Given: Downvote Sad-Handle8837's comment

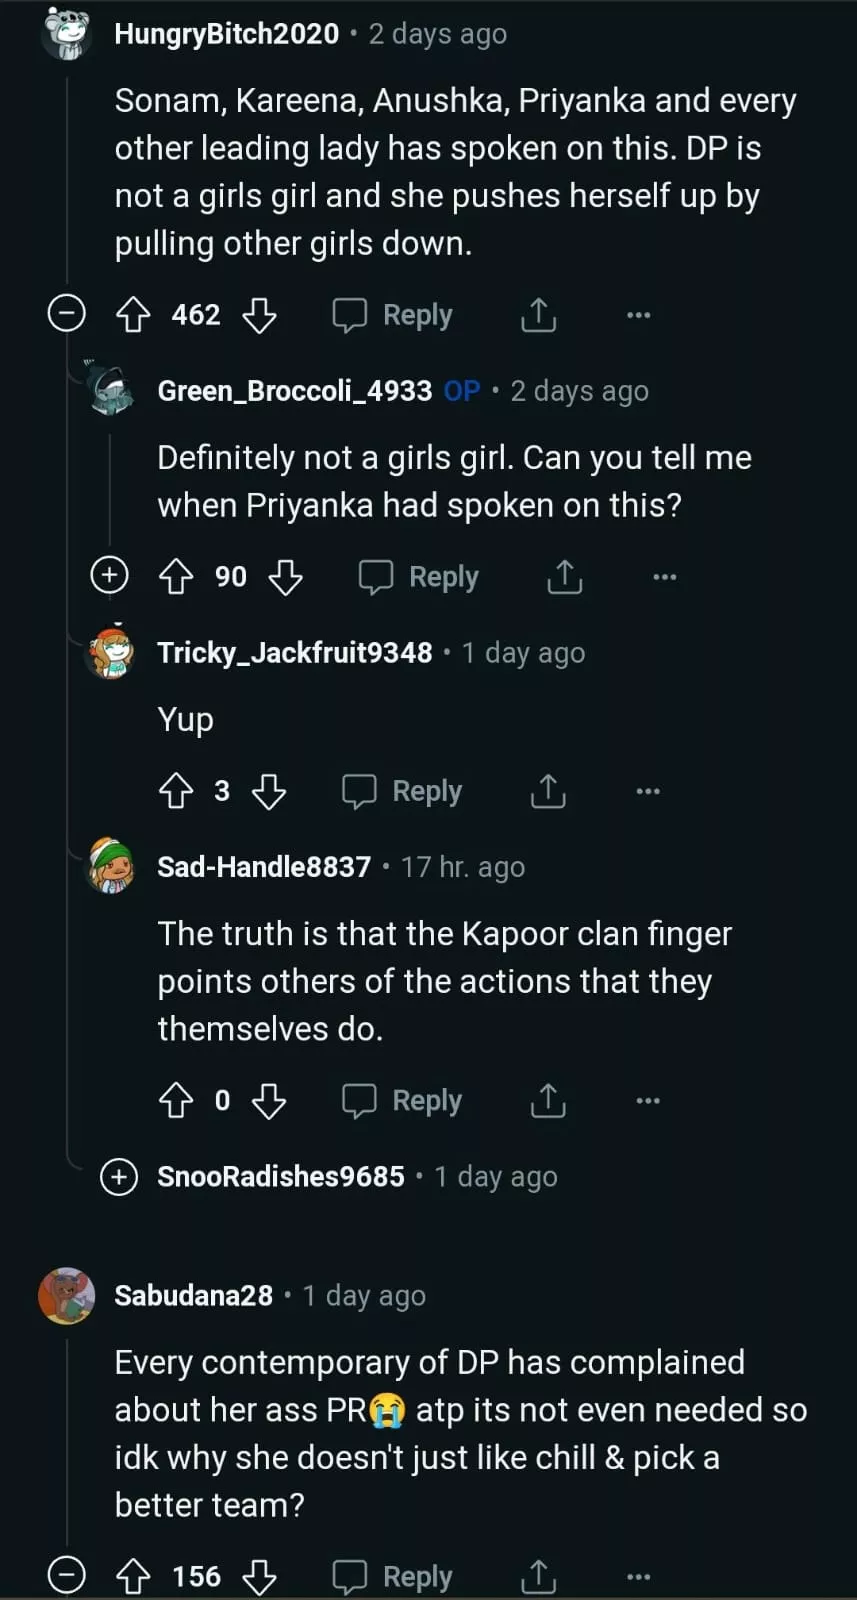Looking at the screenshot, I should 269,1101.
